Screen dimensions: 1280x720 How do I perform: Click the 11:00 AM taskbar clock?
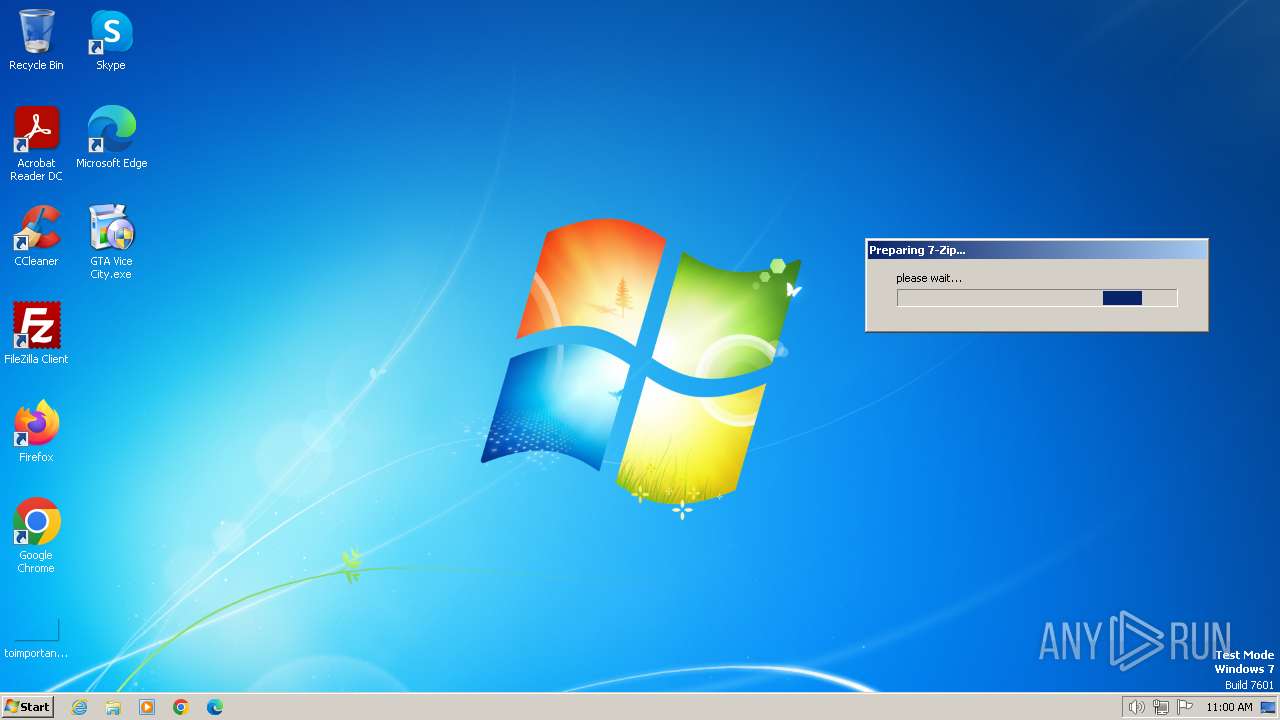pyautogui.click(x=1229, y=707)
